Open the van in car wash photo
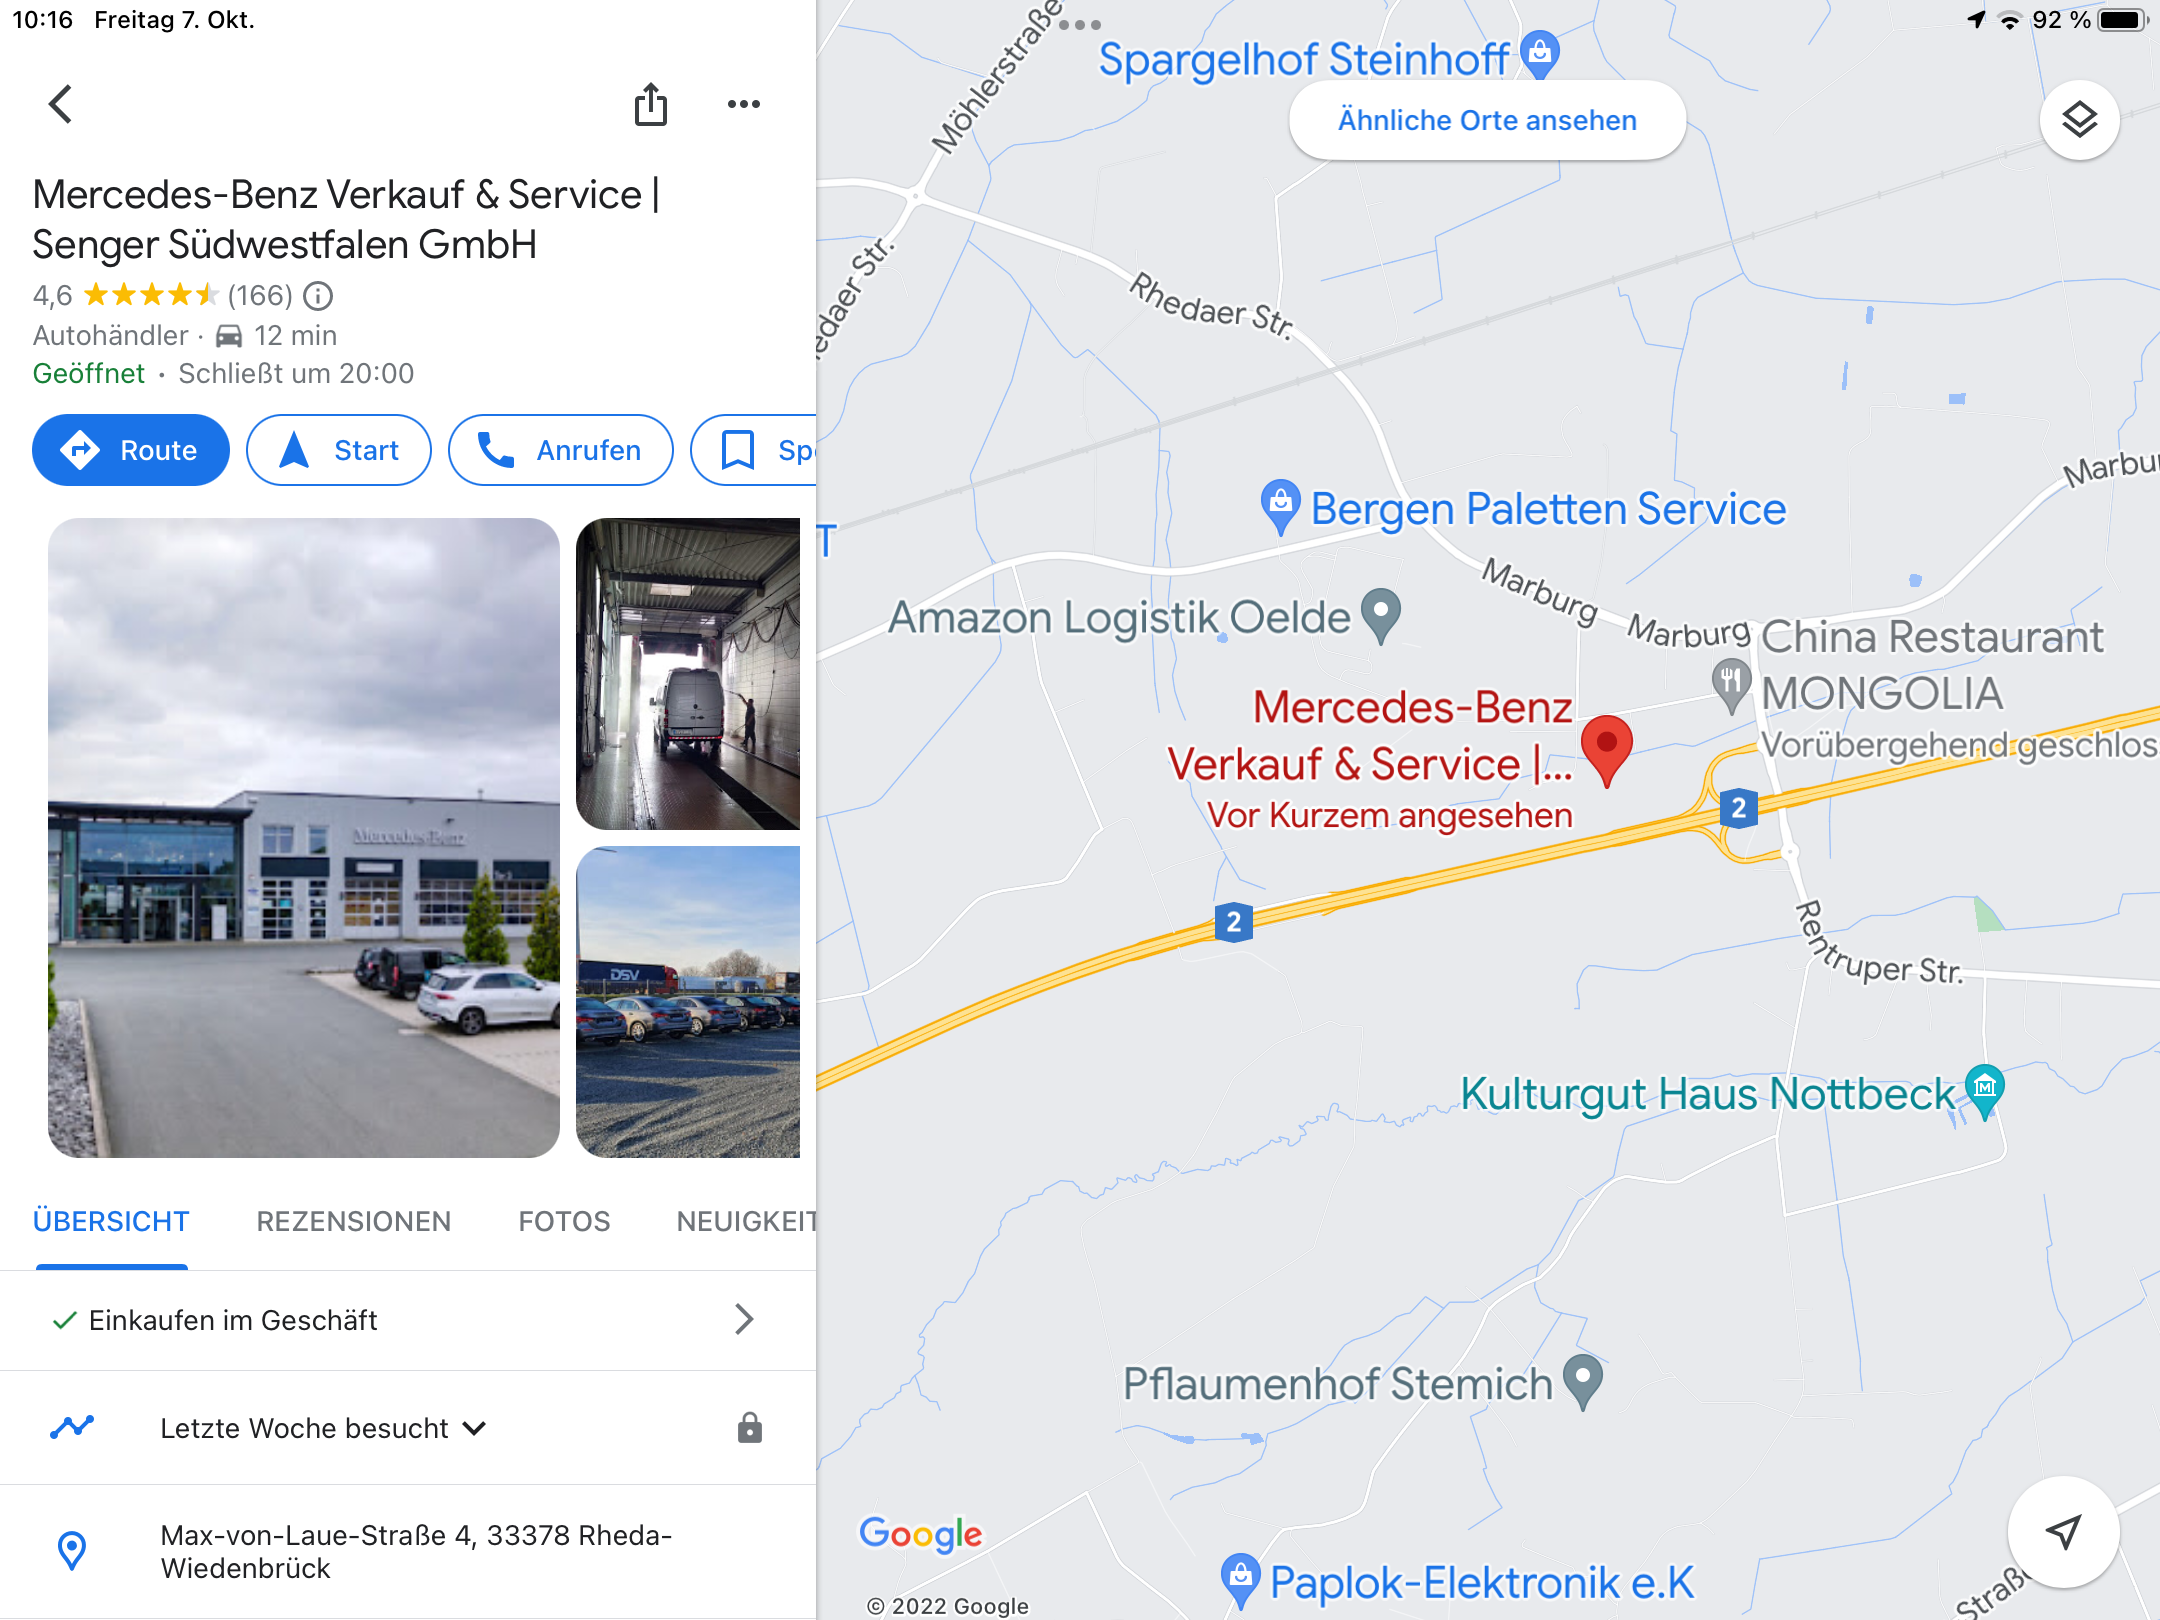Screen dimensions: 2160x1620 click(x=688, y=674)
